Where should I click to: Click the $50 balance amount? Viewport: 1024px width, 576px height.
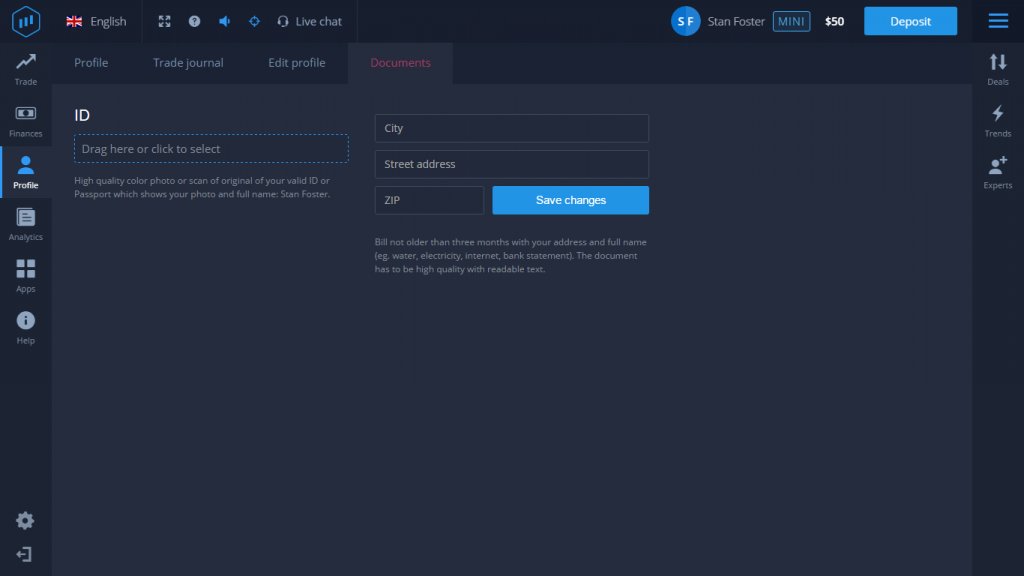click(x=835, y=22)
